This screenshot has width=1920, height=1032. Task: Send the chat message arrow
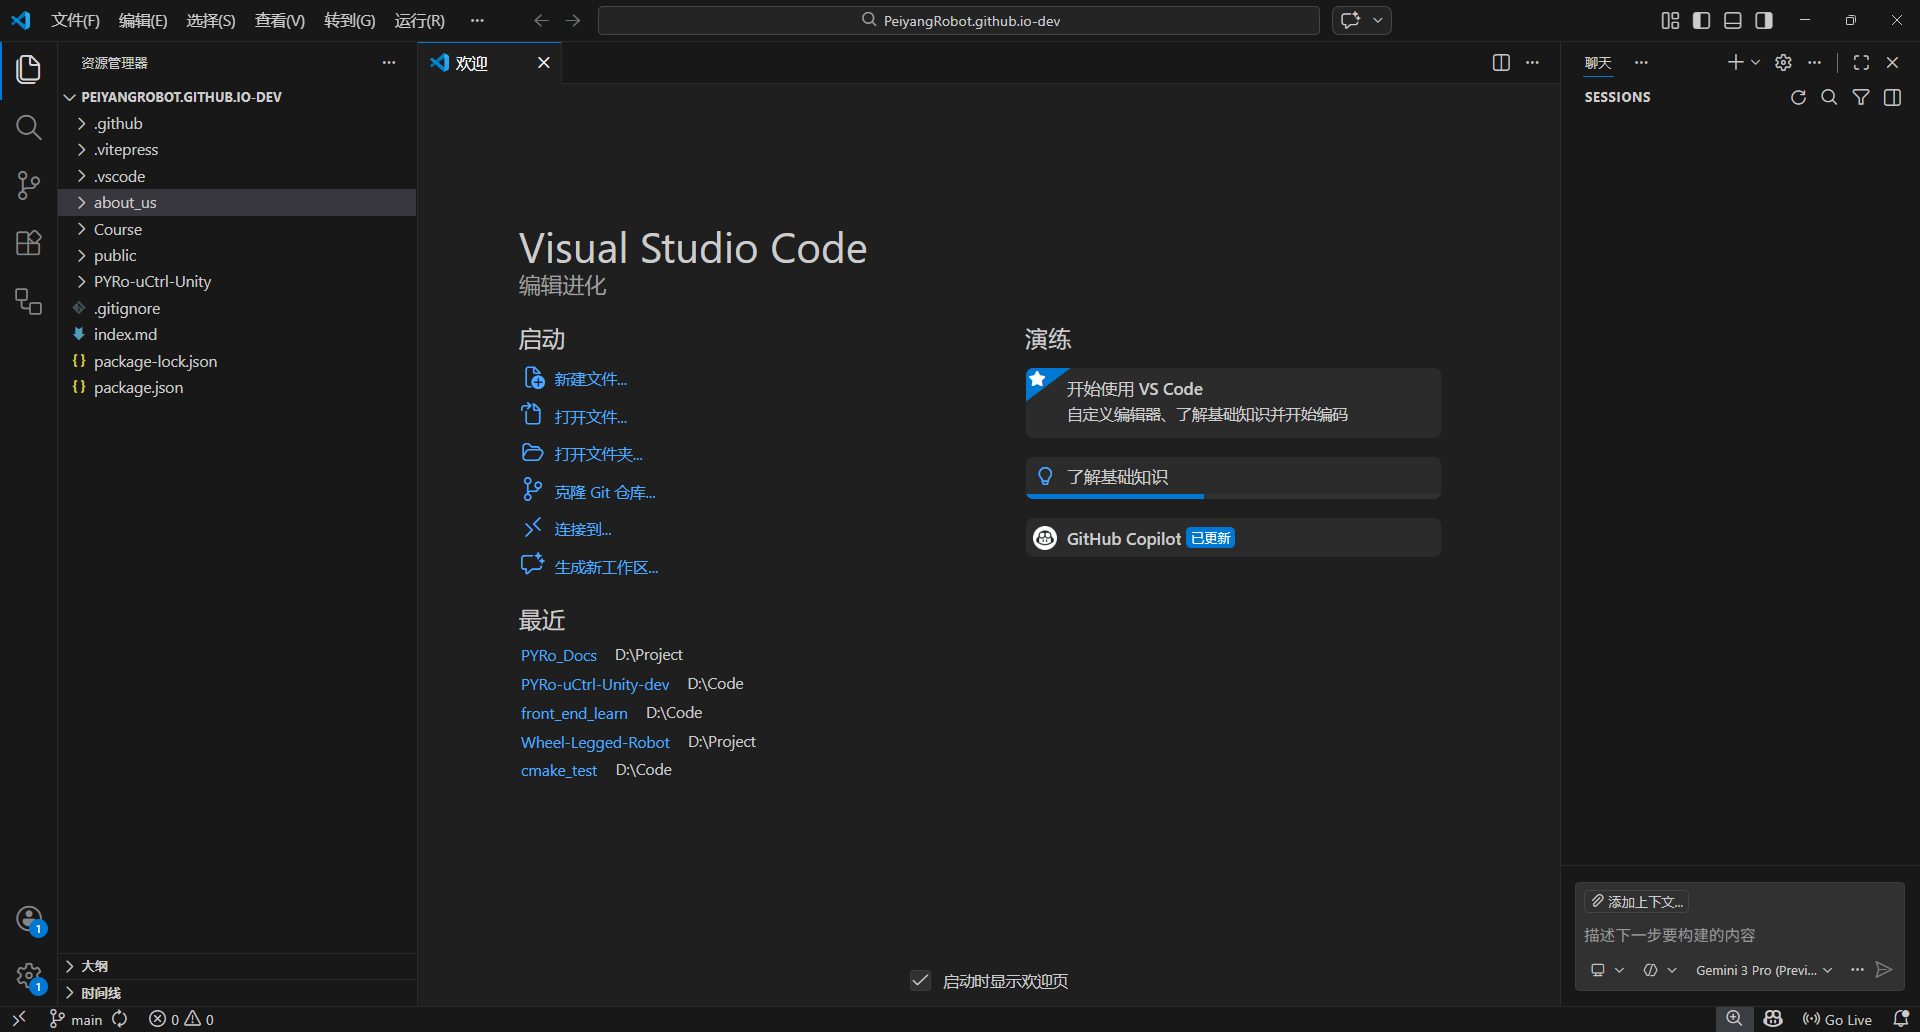coord(1884,970)
